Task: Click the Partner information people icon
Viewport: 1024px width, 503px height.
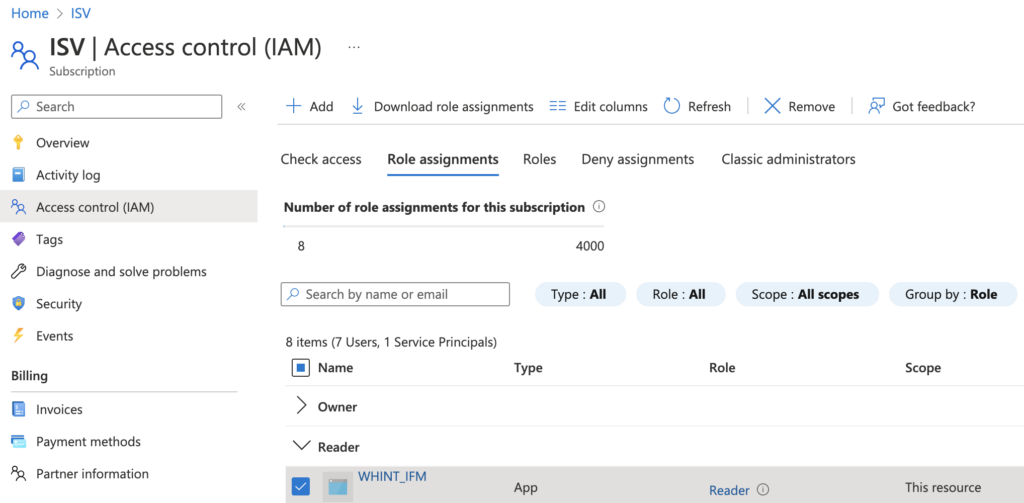Action: tap(19, 474)
